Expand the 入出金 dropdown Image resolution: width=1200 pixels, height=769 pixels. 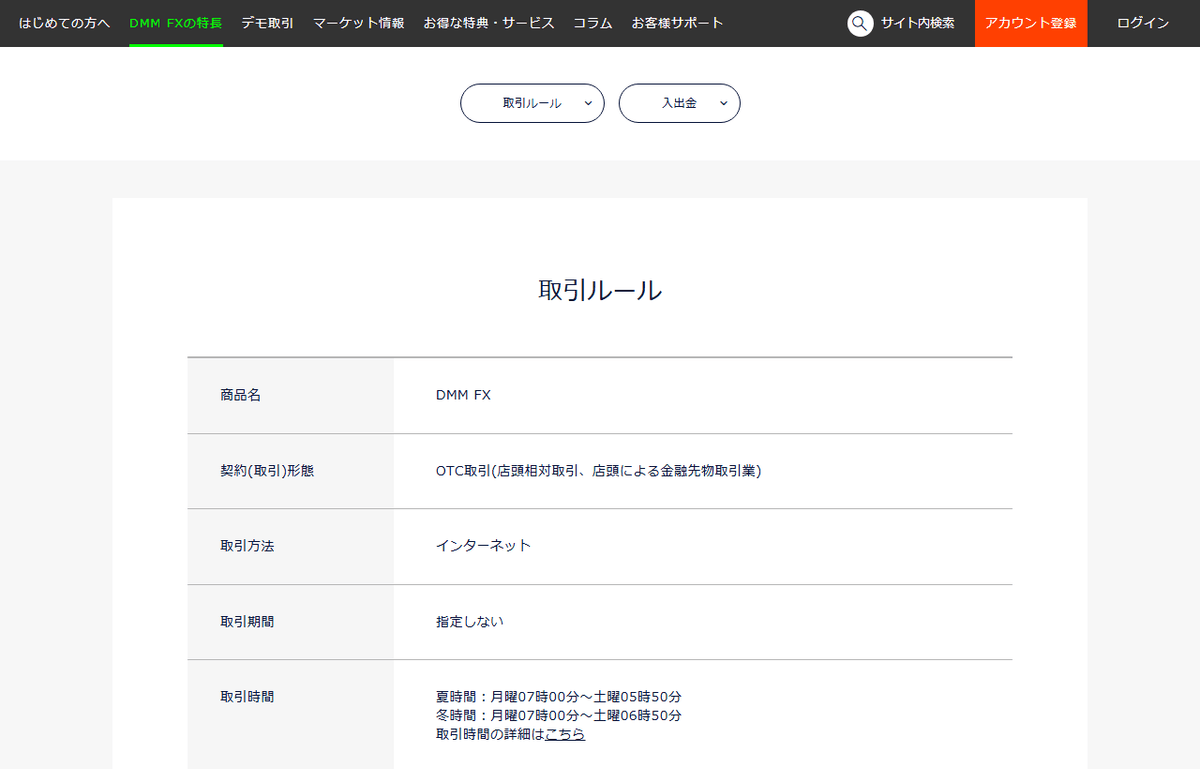(679, 103)
